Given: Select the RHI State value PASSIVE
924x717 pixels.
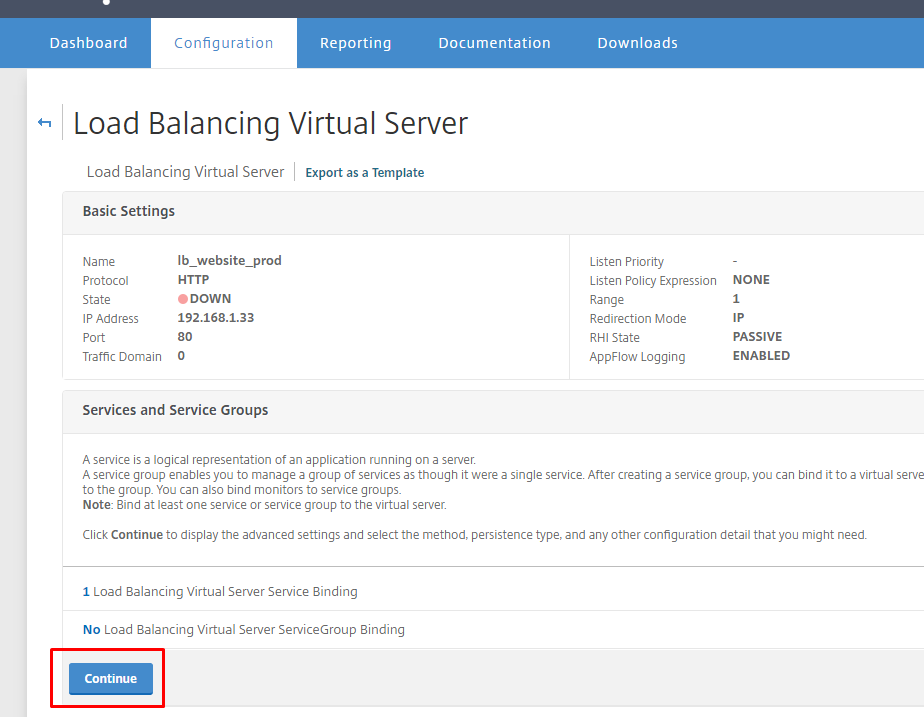Looking at the screenshot, I should click(x=757, y=336).
